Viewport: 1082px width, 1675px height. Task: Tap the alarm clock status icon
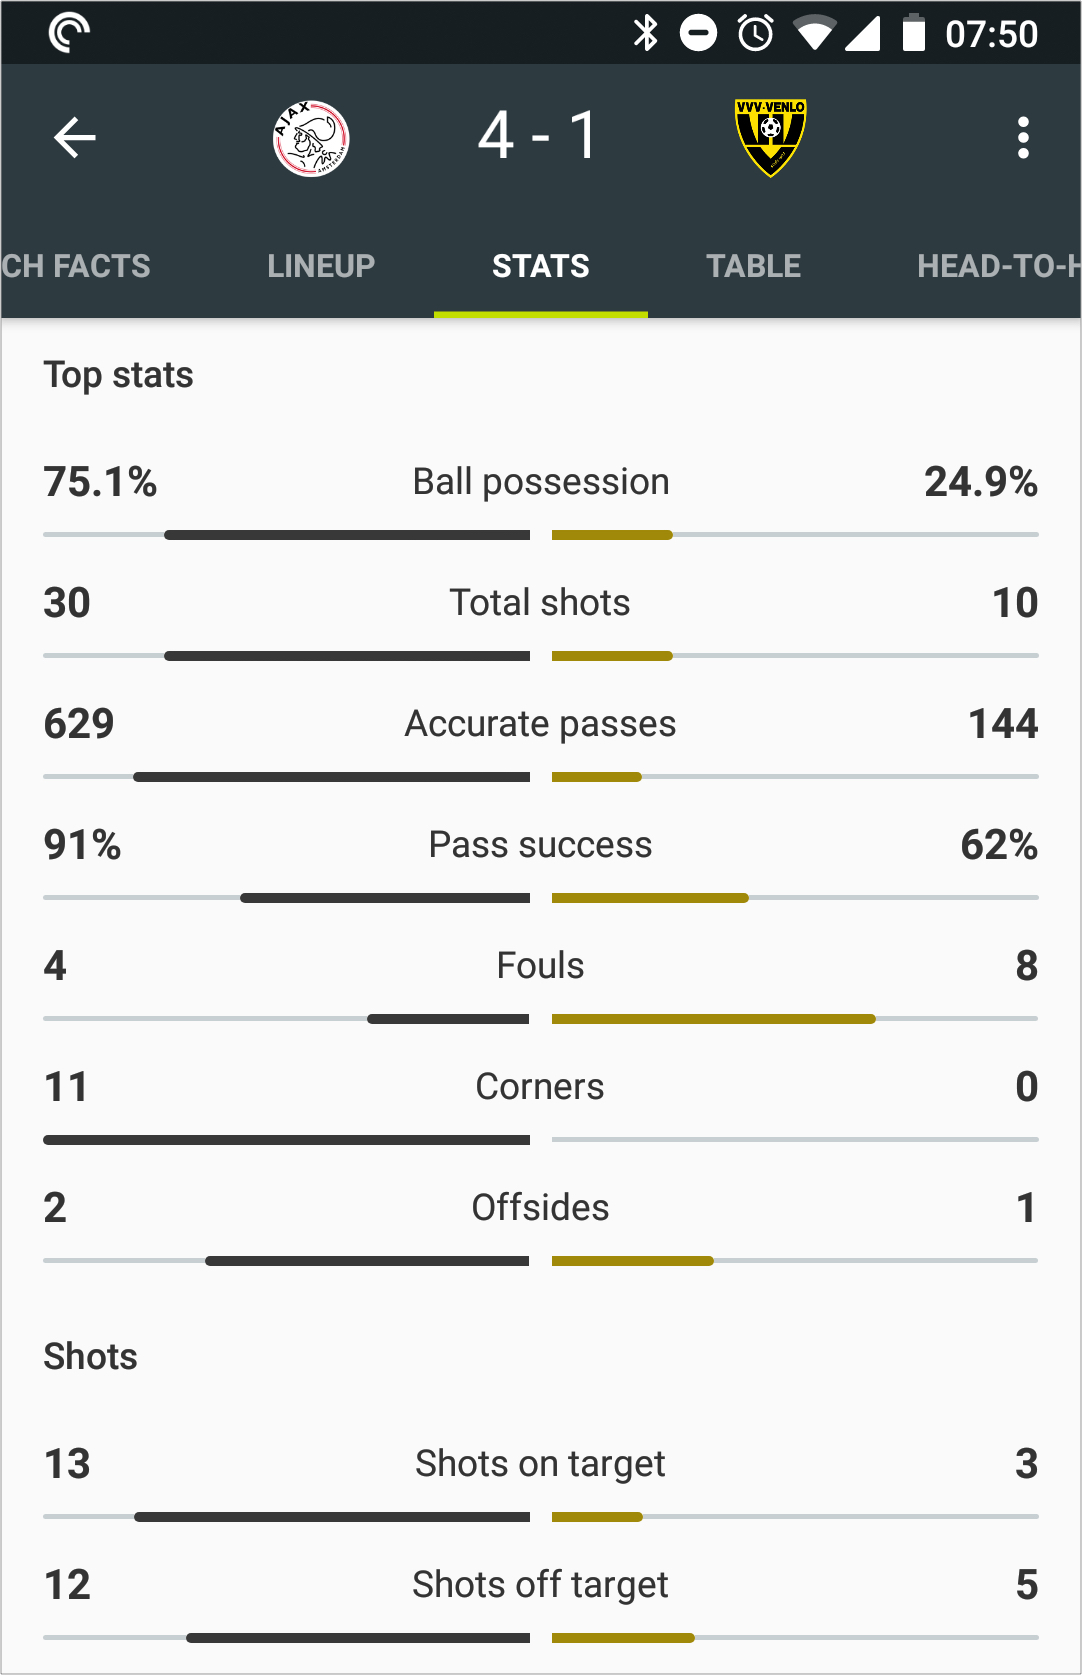[x=756, y=33]
